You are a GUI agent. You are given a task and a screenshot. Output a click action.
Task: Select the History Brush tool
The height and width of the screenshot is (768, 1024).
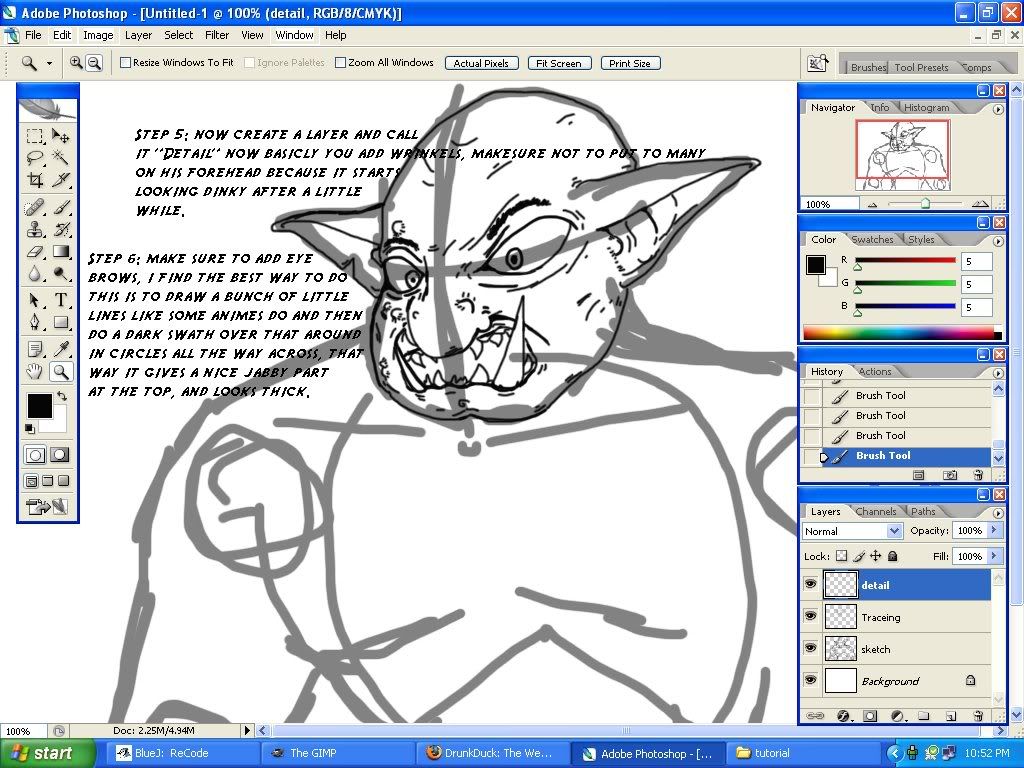[61, 229]
